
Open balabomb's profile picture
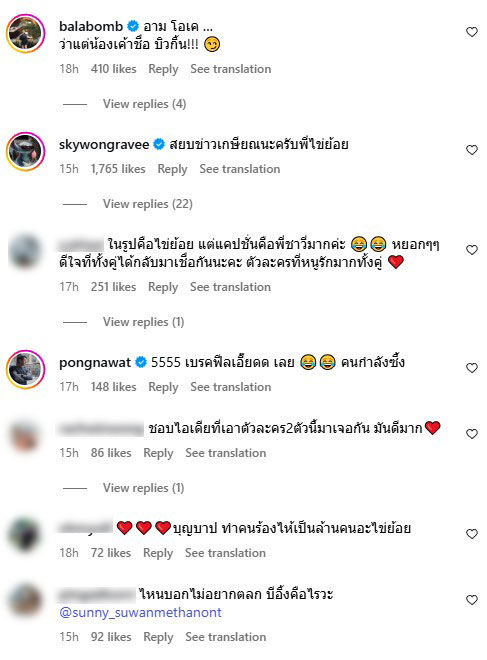tap(25, 34)
